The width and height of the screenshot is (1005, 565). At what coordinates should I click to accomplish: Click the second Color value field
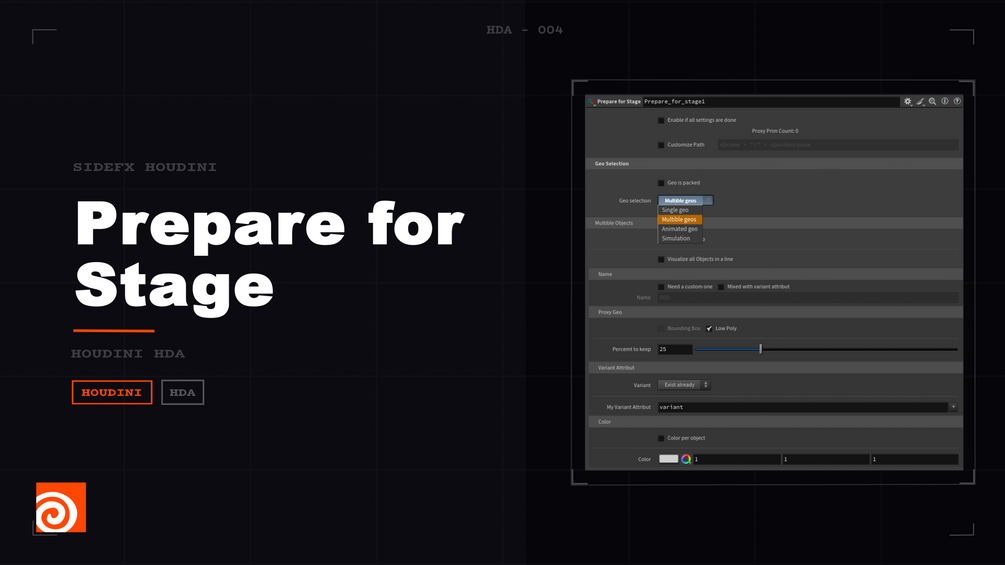[826, 459]
